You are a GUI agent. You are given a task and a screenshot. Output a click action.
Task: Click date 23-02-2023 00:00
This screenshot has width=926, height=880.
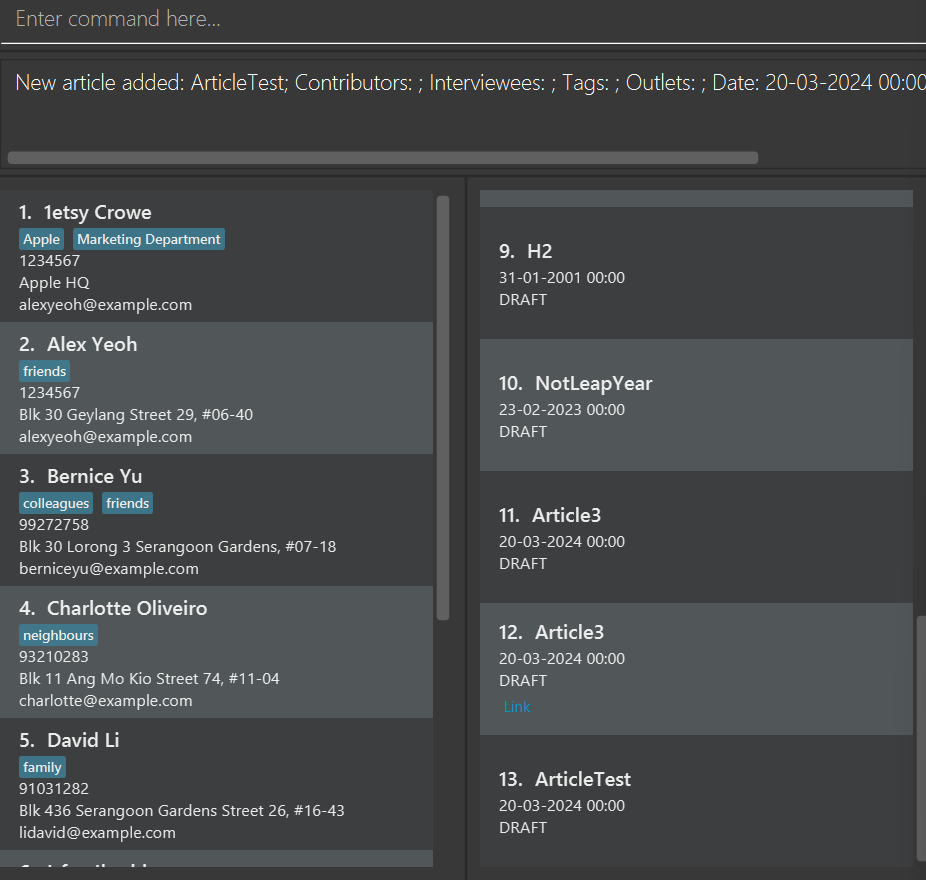coord(562,410)
